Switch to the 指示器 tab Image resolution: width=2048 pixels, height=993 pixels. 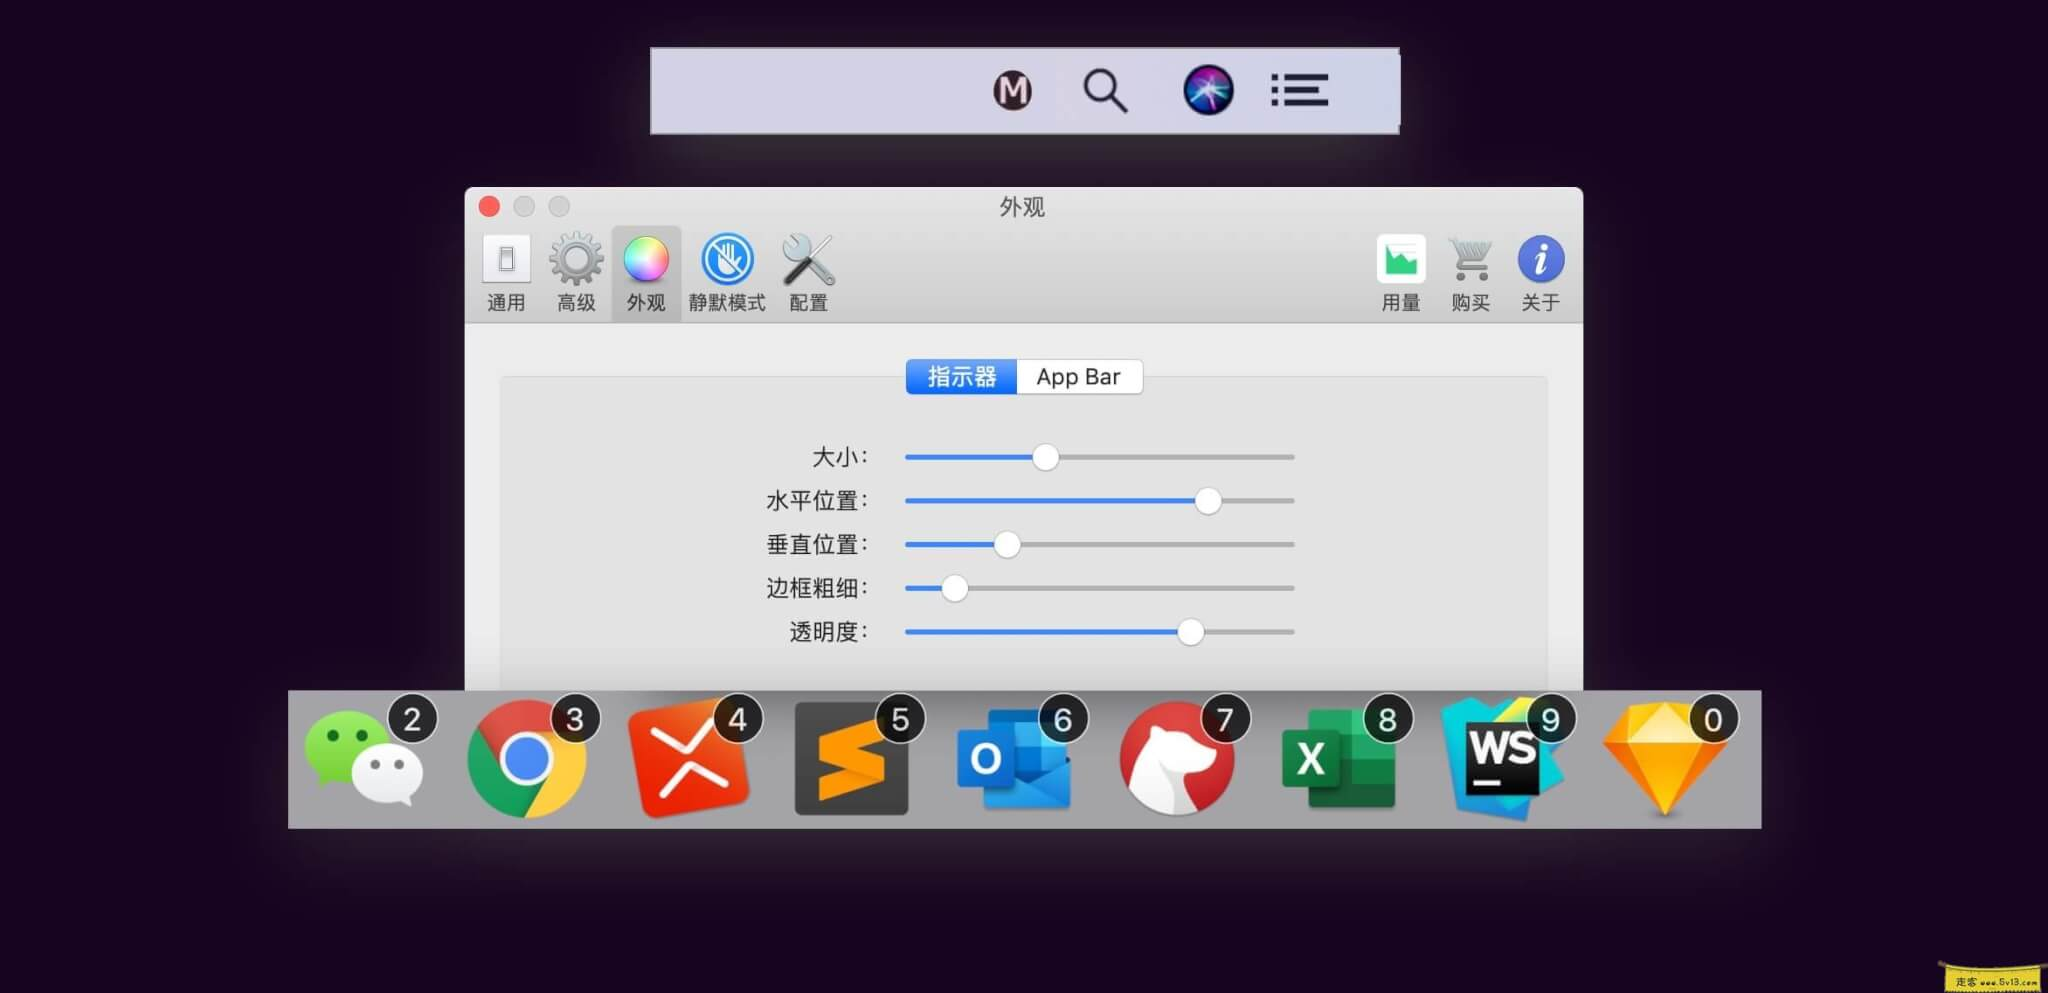point(961,376)
